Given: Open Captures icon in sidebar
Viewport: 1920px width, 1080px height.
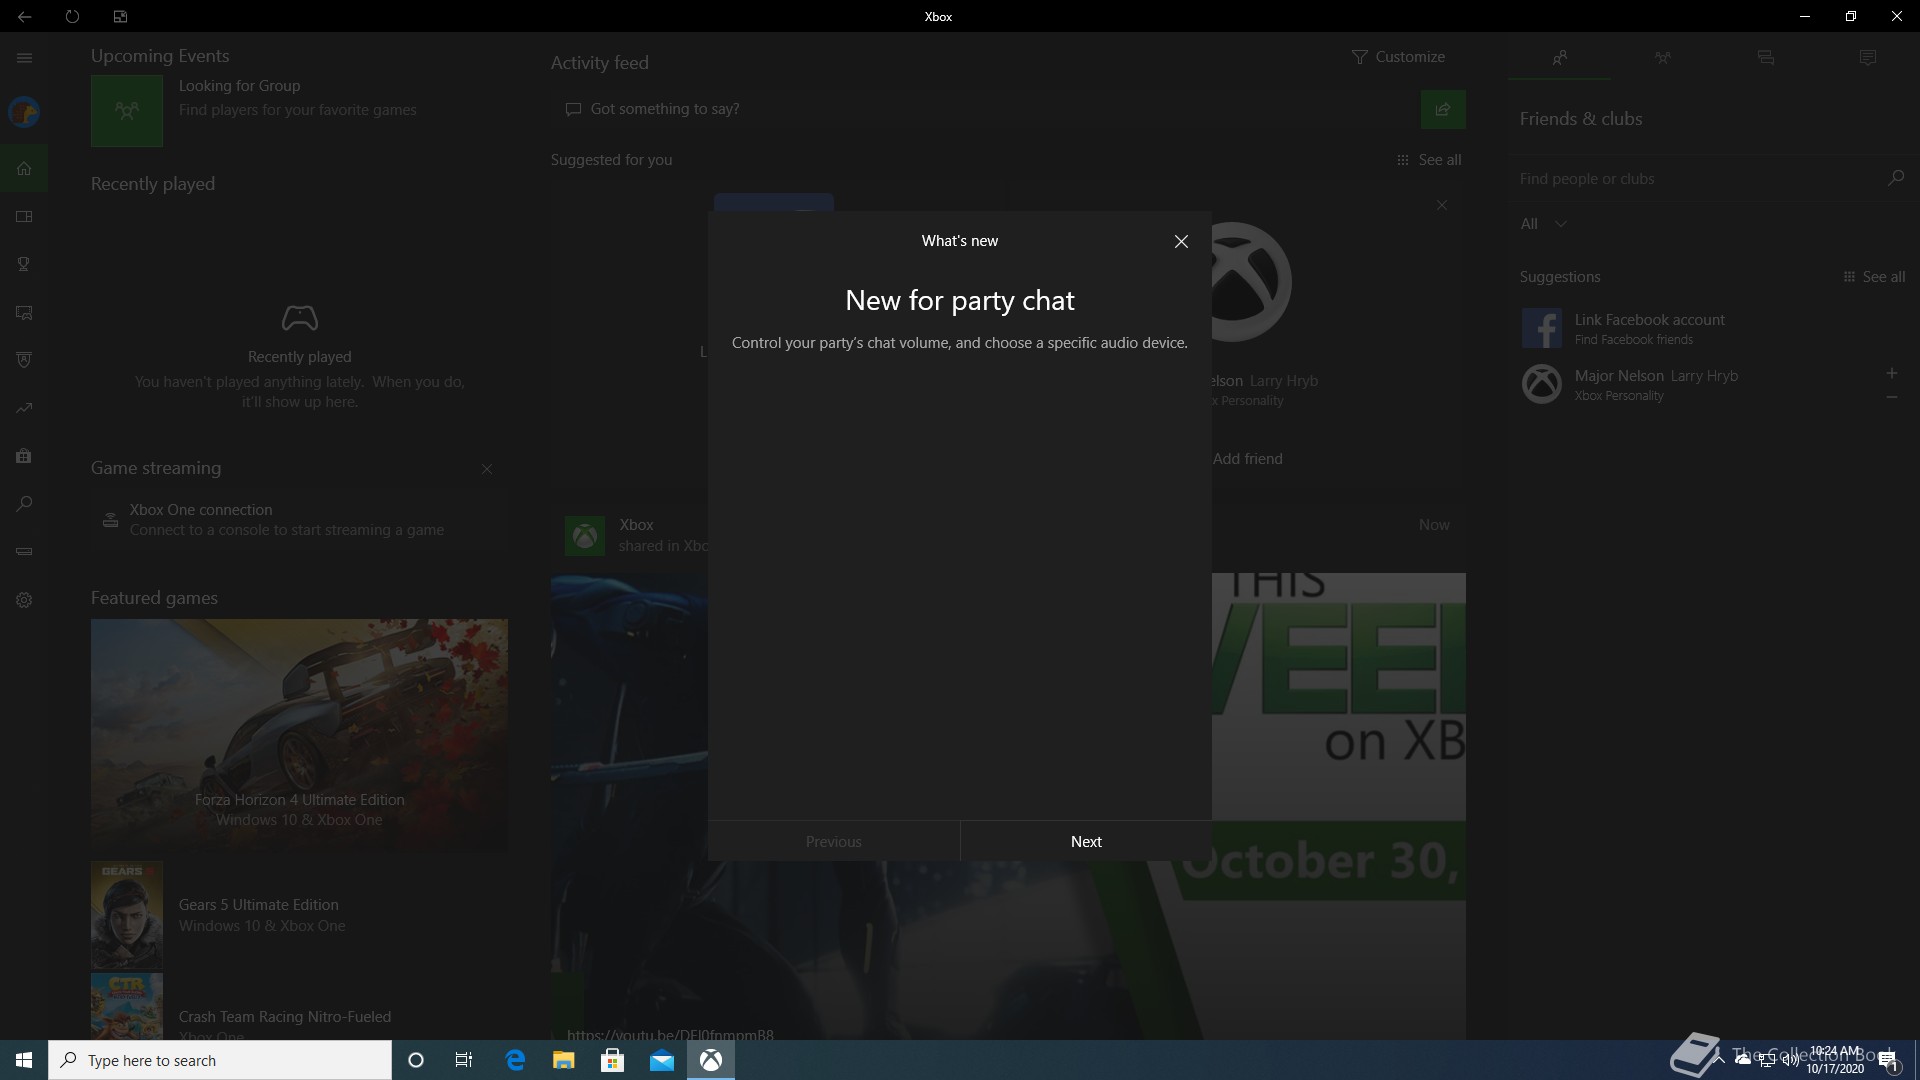Looking at the screenshot, I should 24,312.
